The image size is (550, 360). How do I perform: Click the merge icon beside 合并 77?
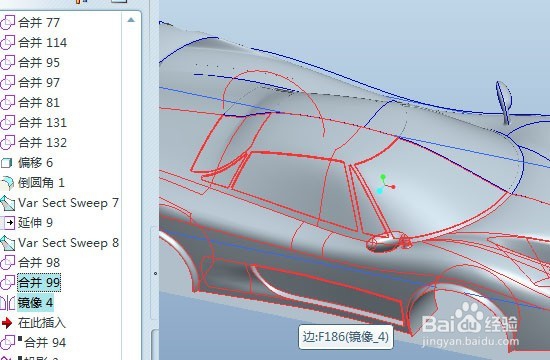pyautogui.click(x=7, y=23)
